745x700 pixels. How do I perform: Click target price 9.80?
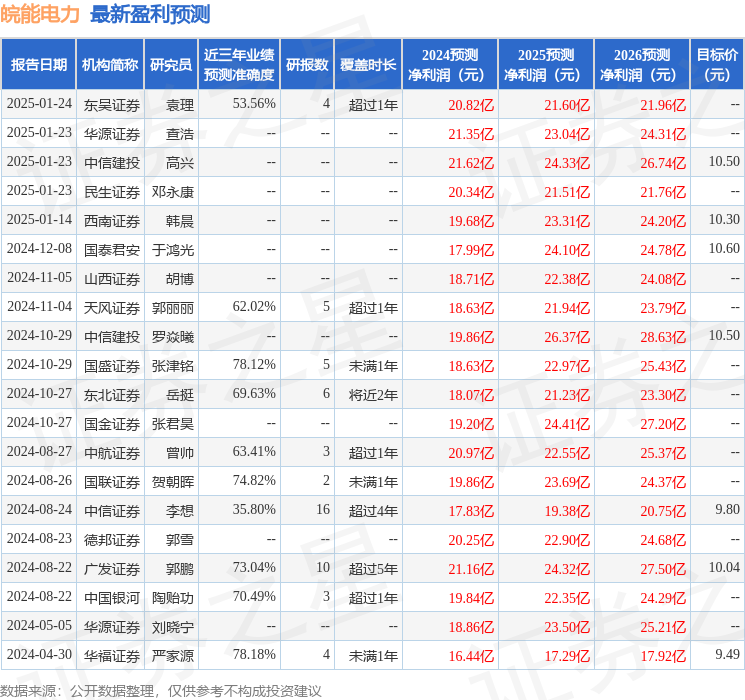pyautogui.click(x=727, y=509)
